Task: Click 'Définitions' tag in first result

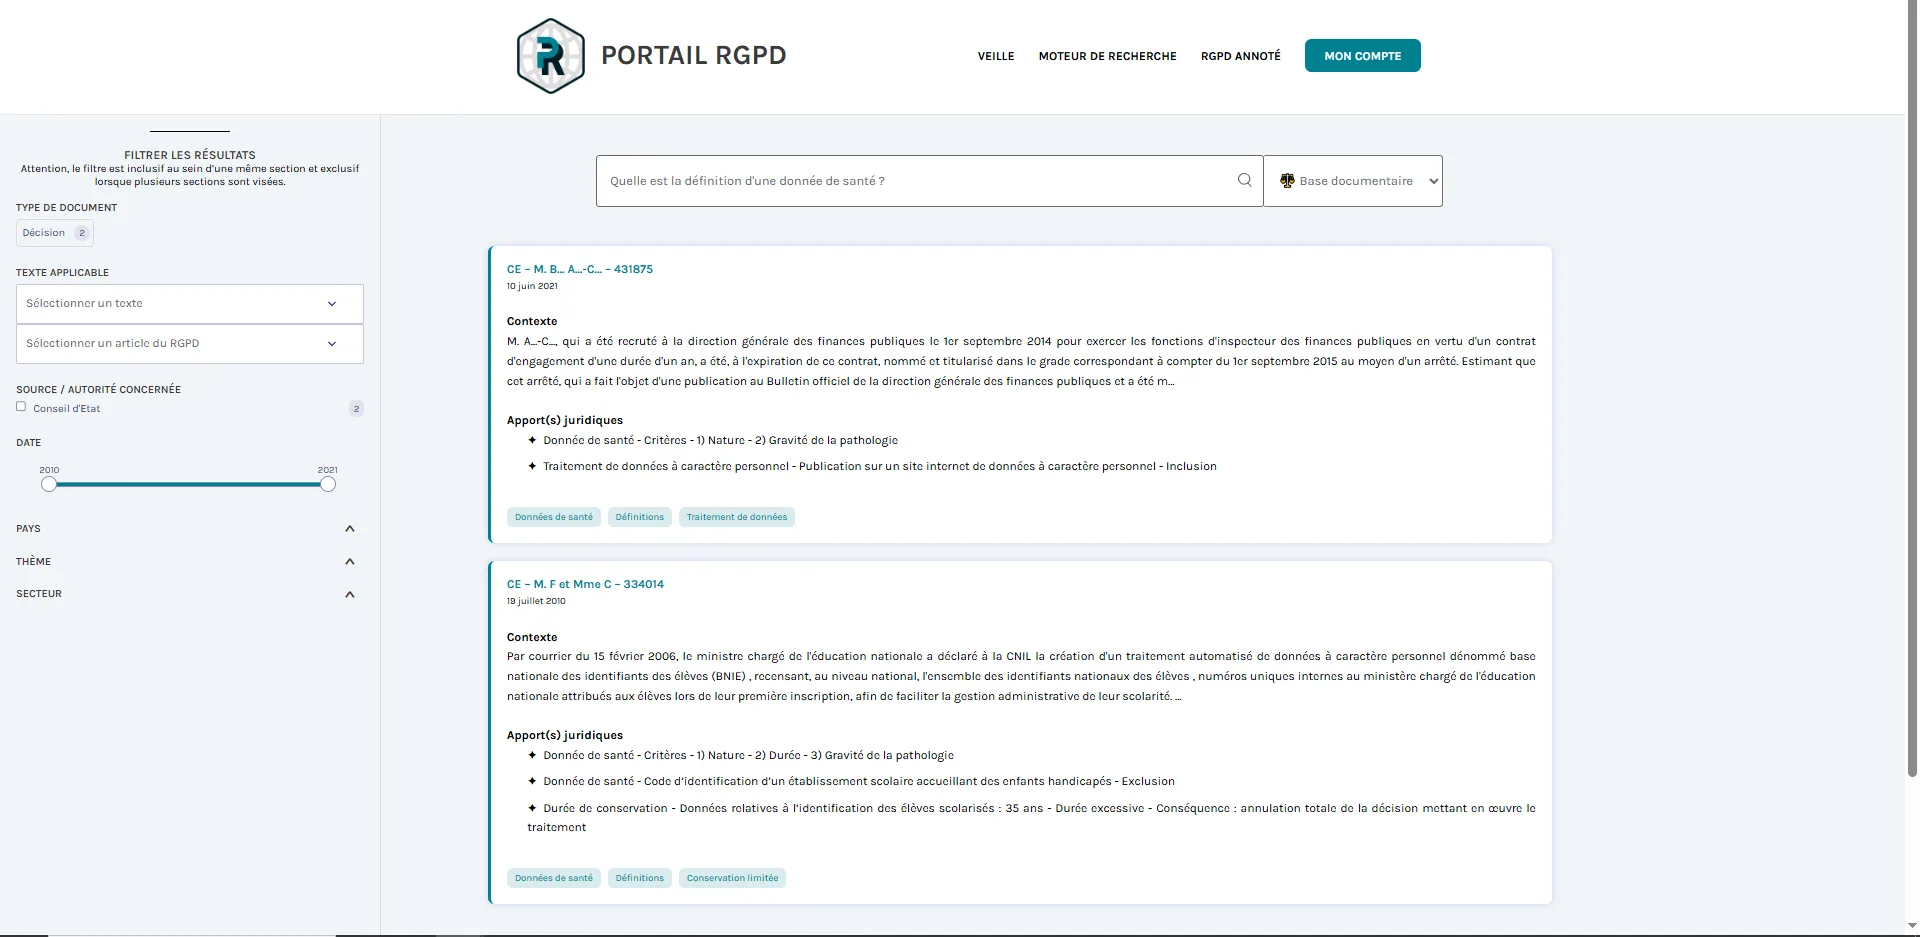Action: pos(640,517)
